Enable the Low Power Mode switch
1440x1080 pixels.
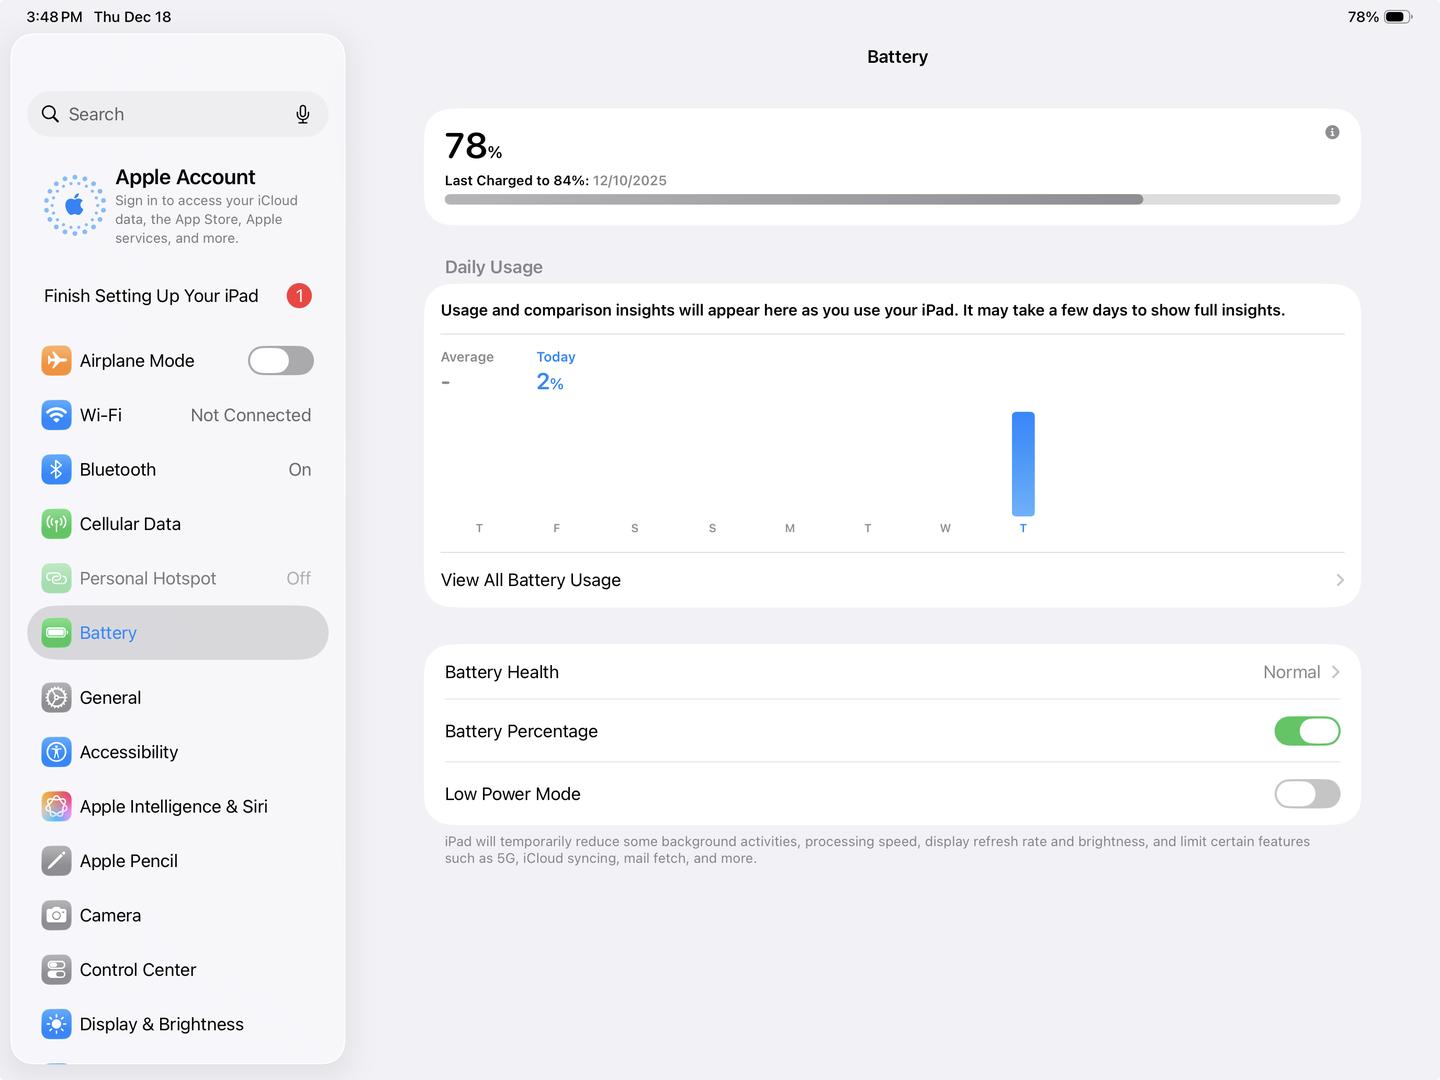(1307, 794)
